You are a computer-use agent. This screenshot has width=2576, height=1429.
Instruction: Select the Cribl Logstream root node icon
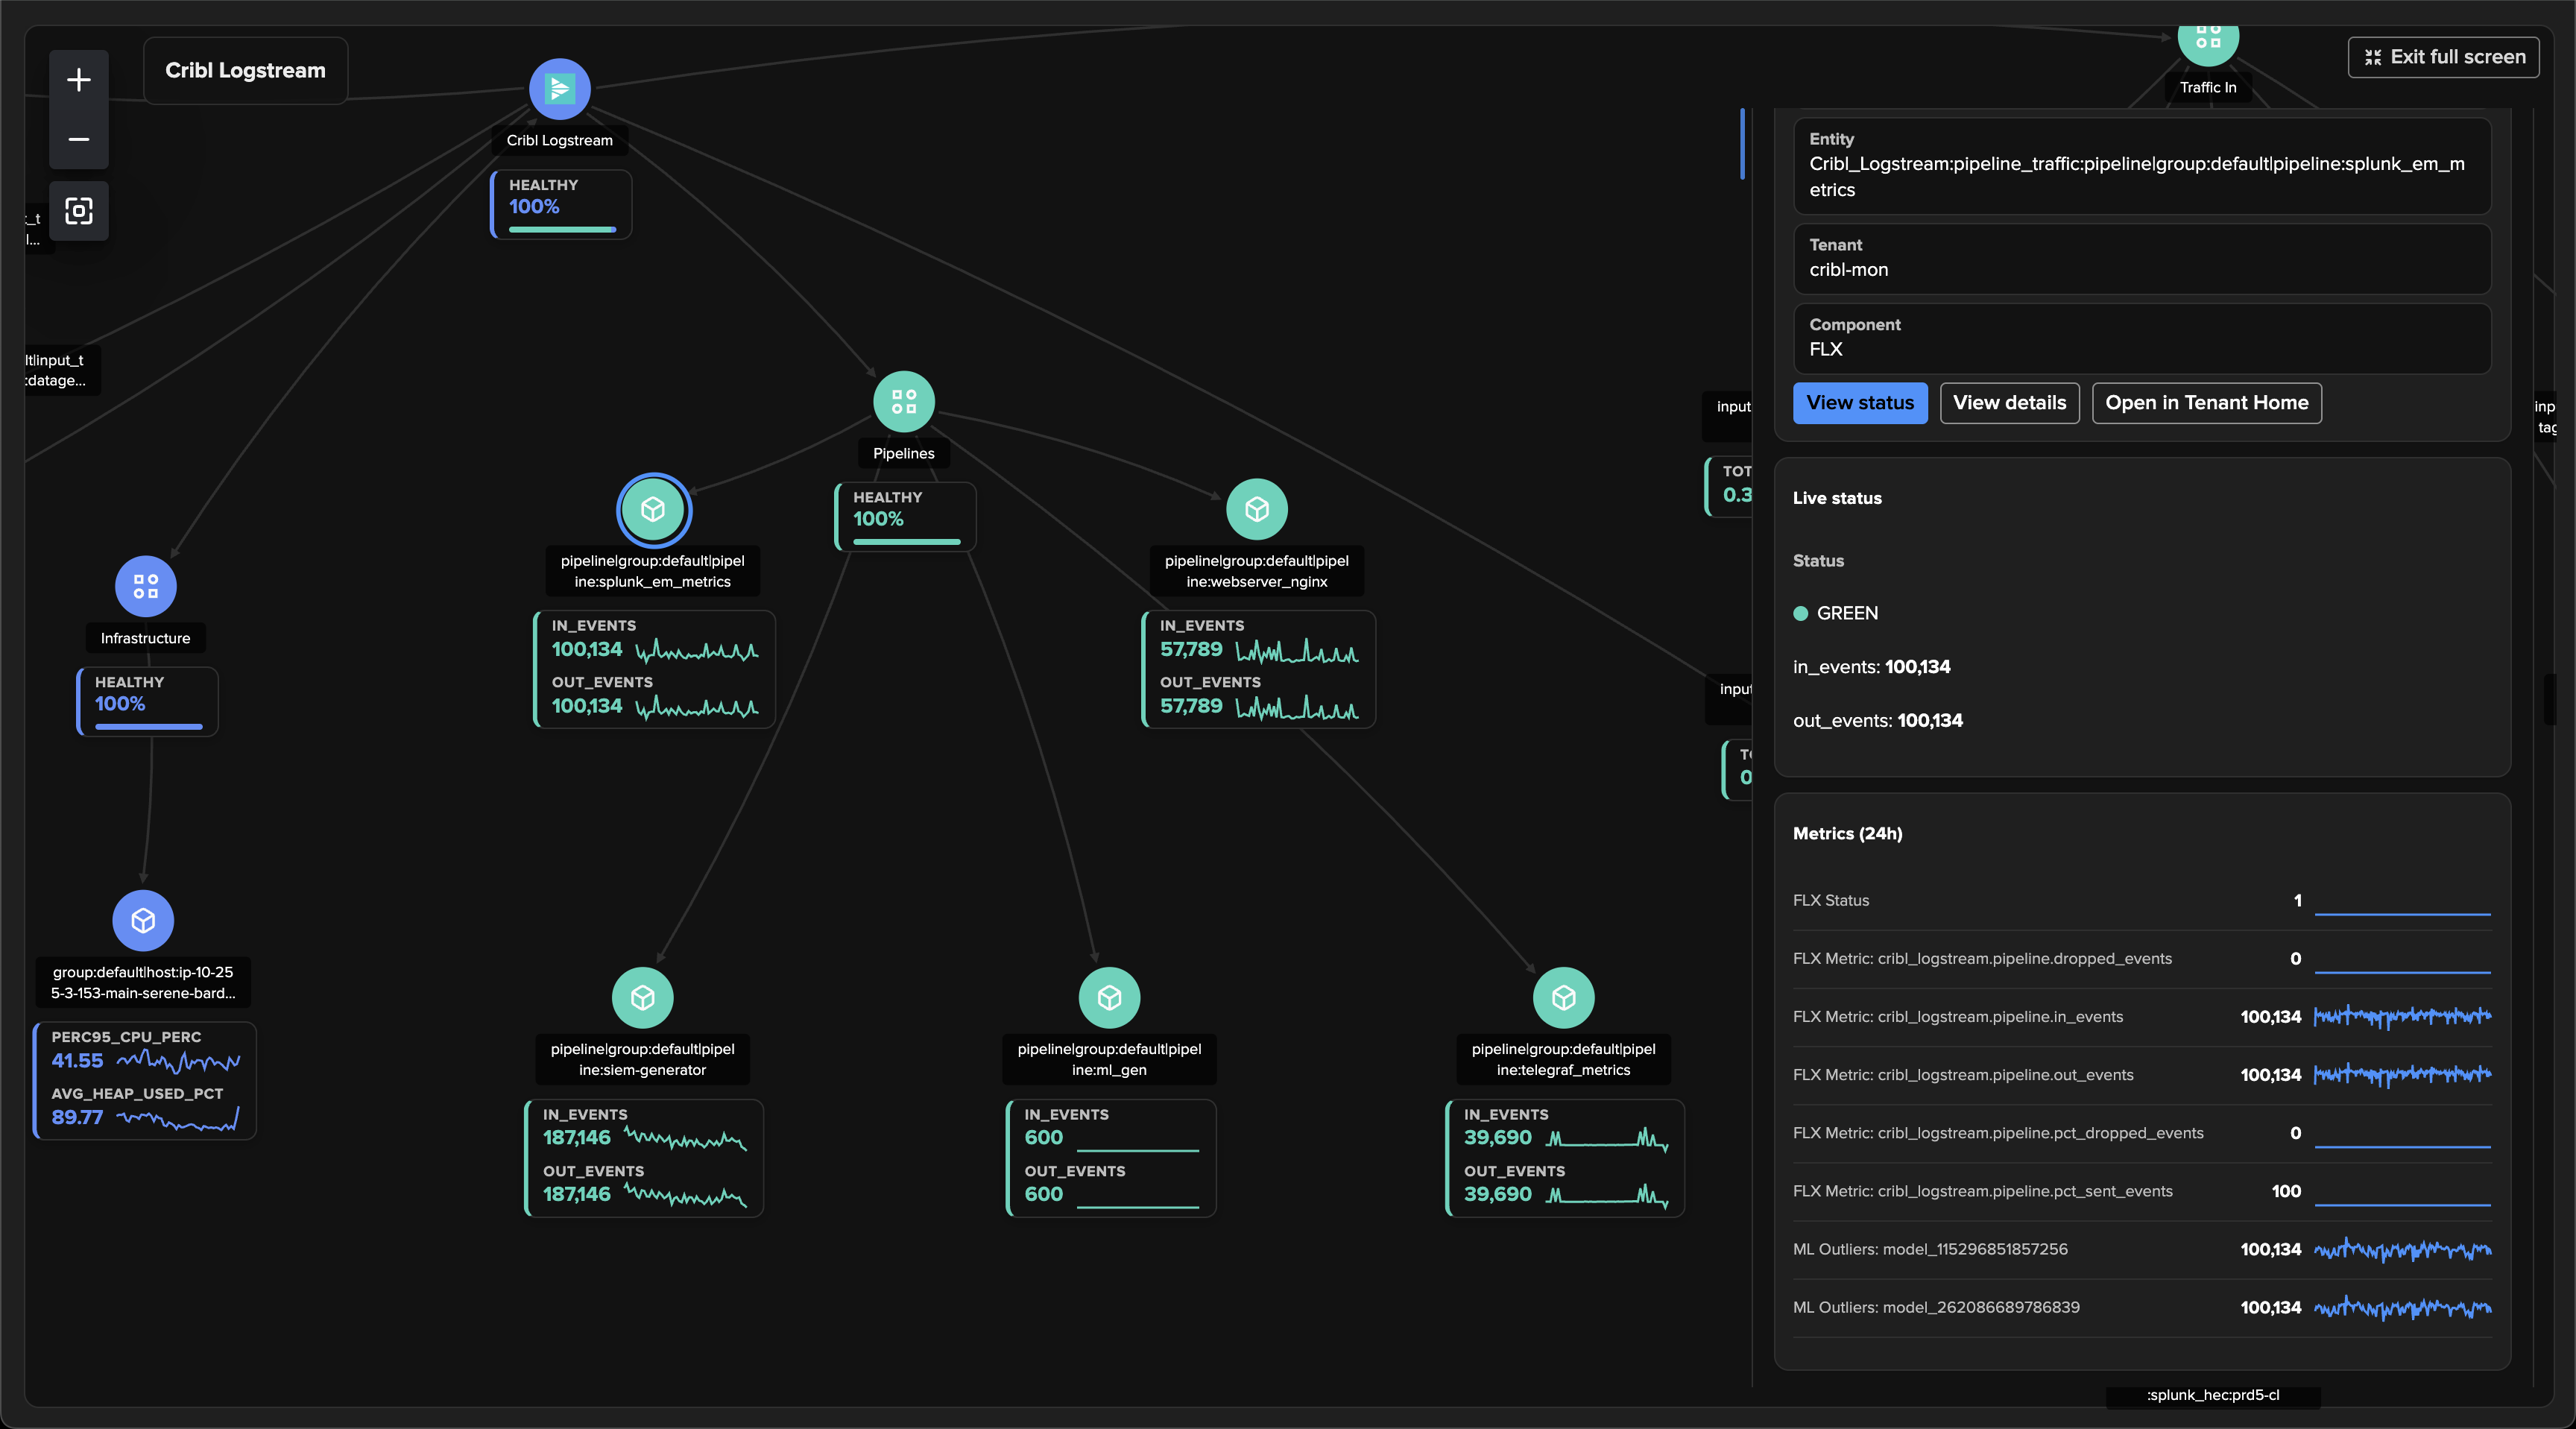tap(560, 89)
